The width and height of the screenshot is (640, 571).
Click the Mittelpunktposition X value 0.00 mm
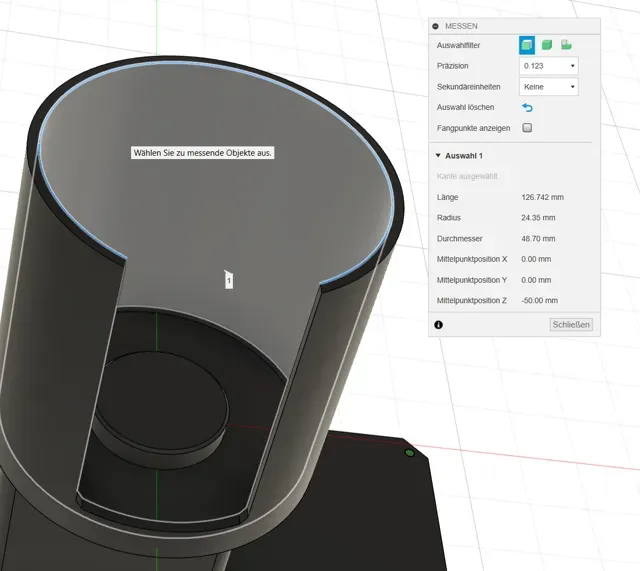(536, 259)
